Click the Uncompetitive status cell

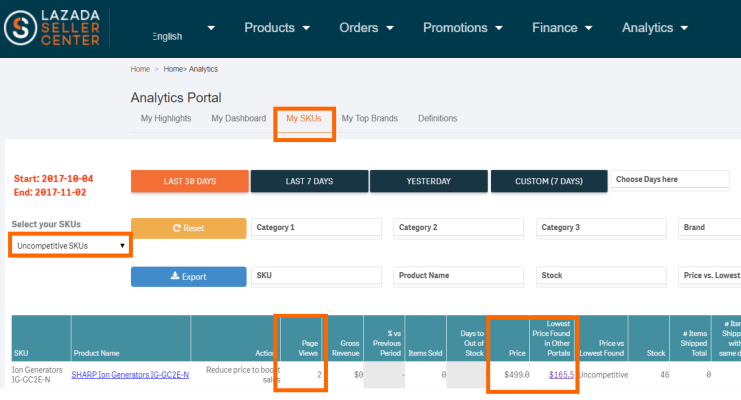(x=603, y=374)
